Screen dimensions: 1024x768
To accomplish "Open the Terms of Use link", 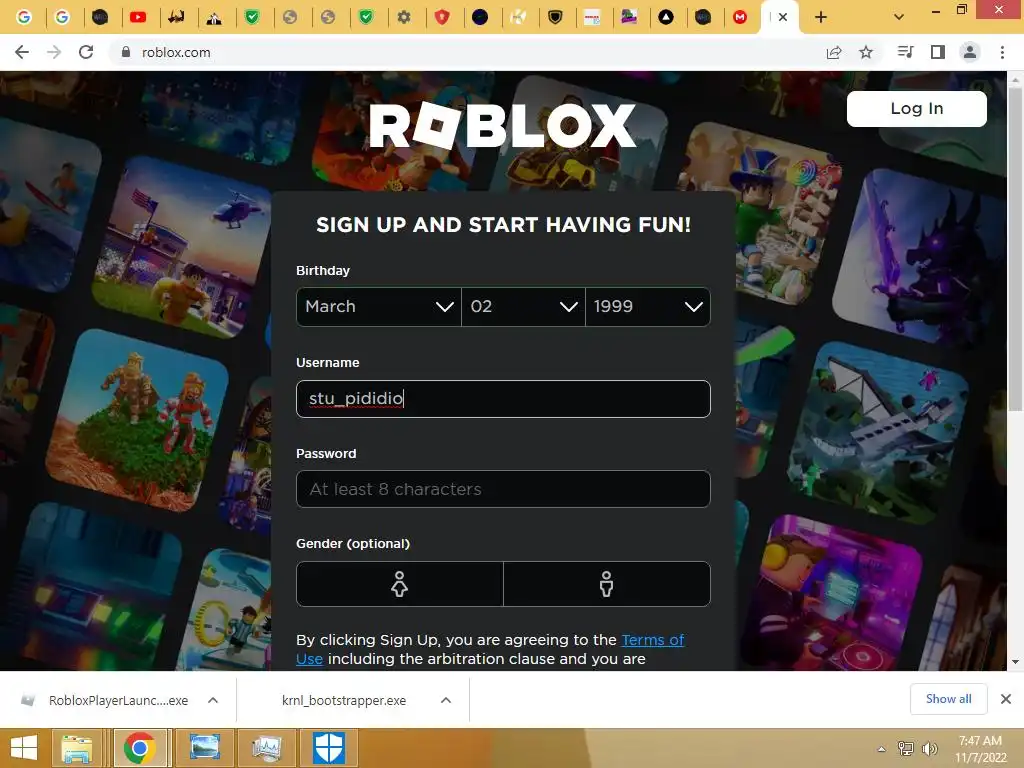I will tap(652, 640).
